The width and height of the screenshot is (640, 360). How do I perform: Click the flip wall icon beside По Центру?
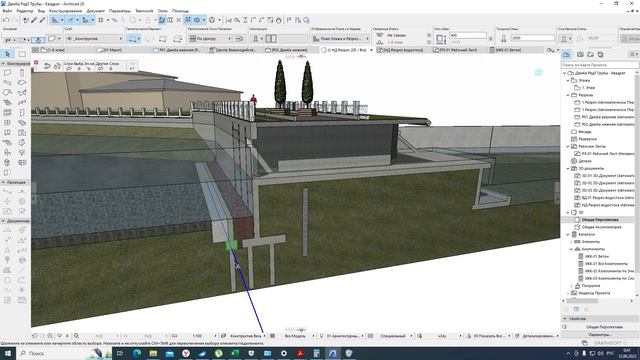(240, 38)
